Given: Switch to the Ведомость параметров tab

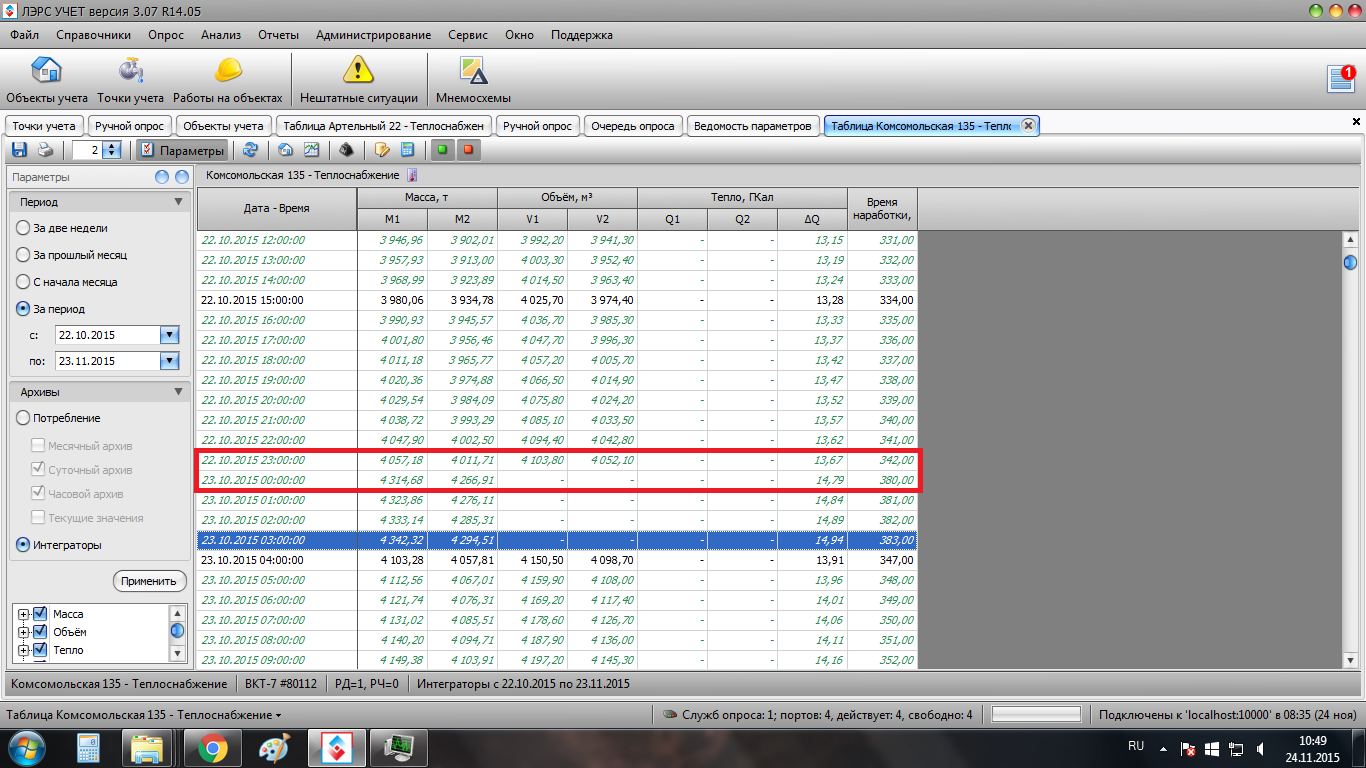Looking at the screenshot, I should tap(753, 126).
